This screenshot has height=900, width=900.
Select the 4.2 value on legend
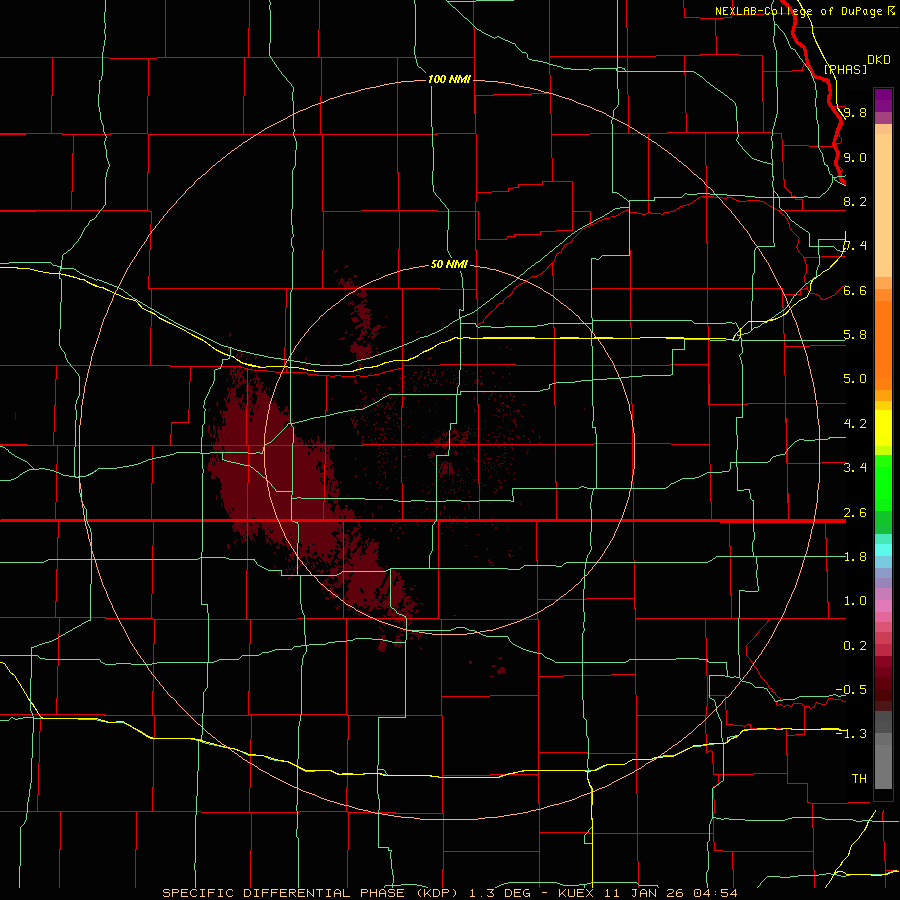[x=855, y=424]
